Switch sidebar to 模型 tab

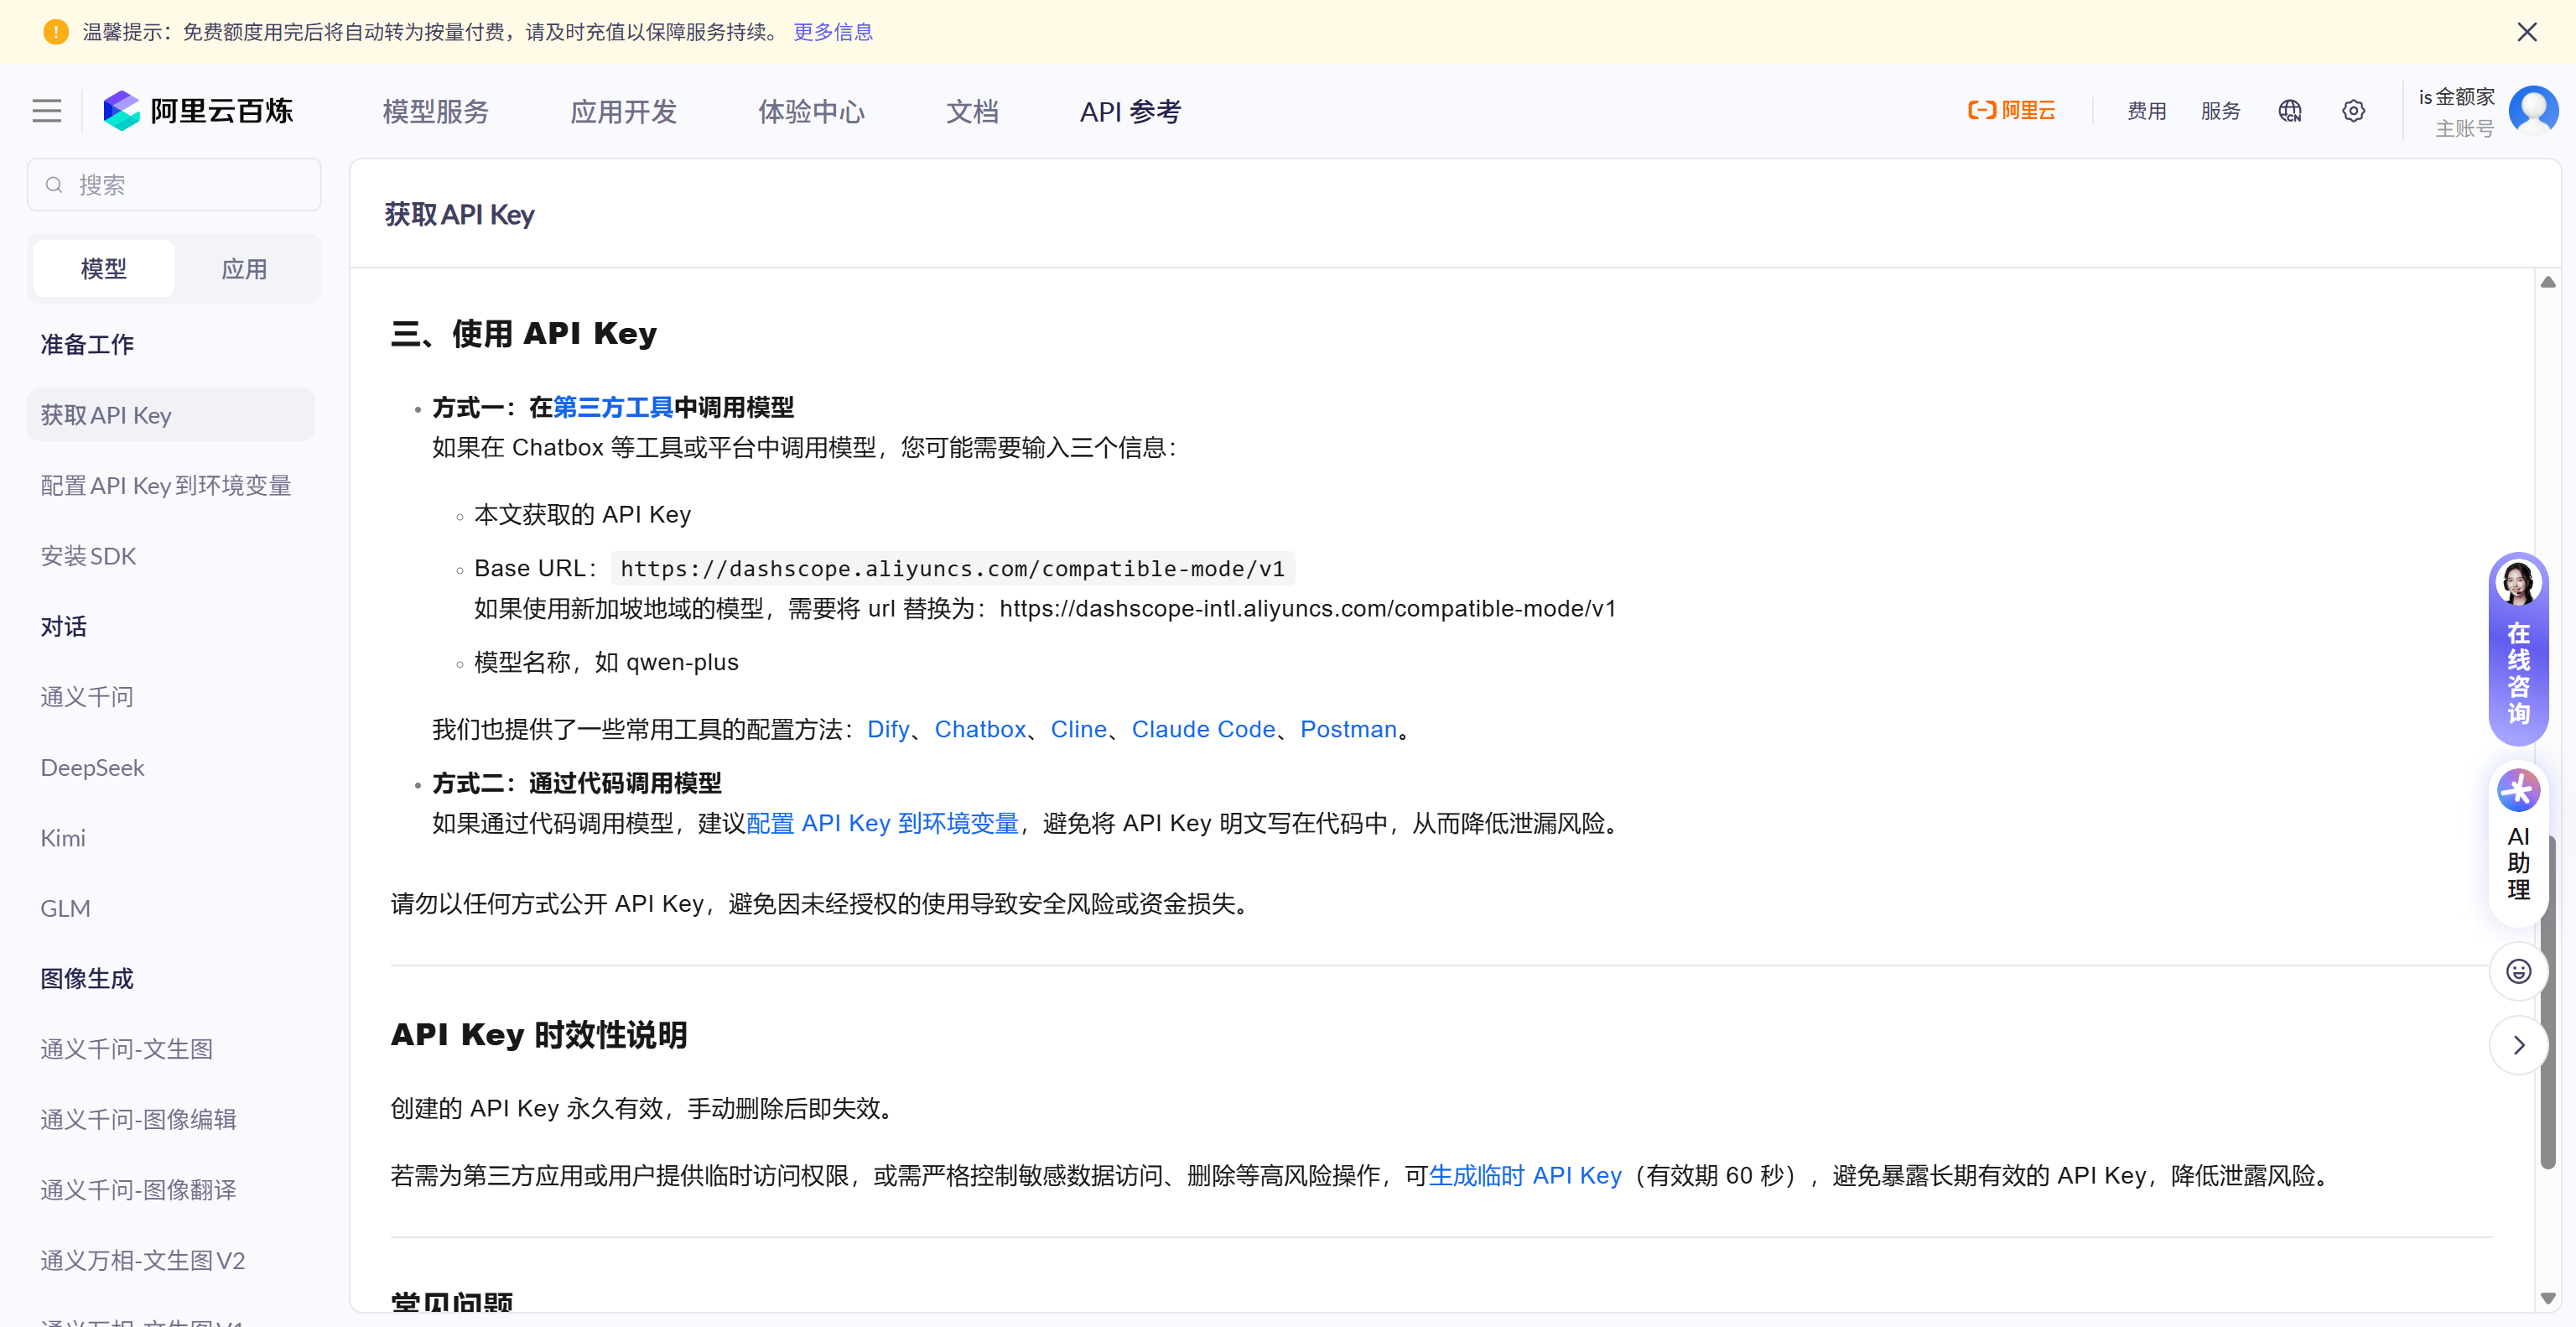(104, 269)
